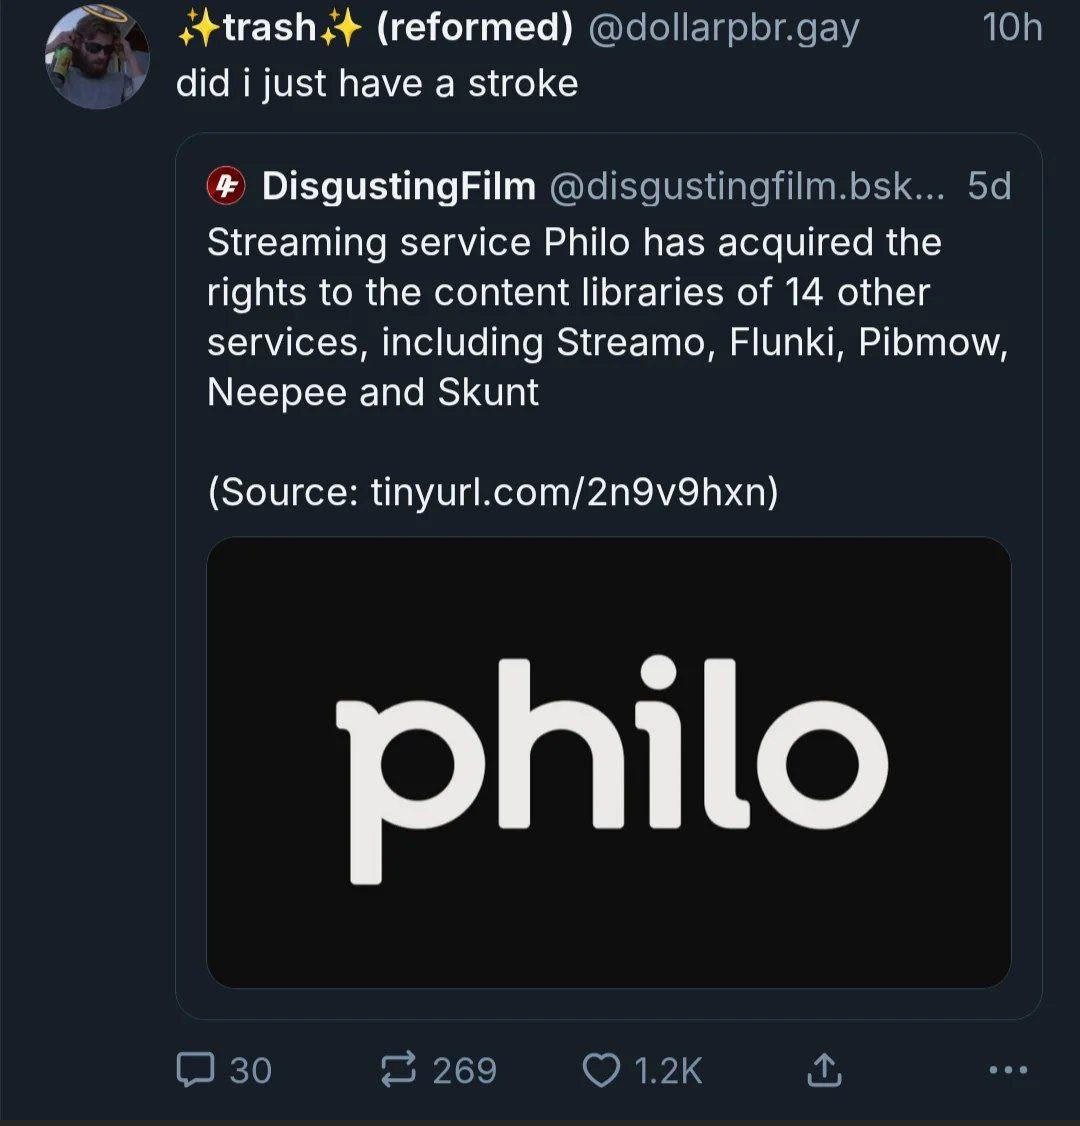Like the post with heart icon
Viewport: 1080px width, 1126px height.
[600, 1069]
